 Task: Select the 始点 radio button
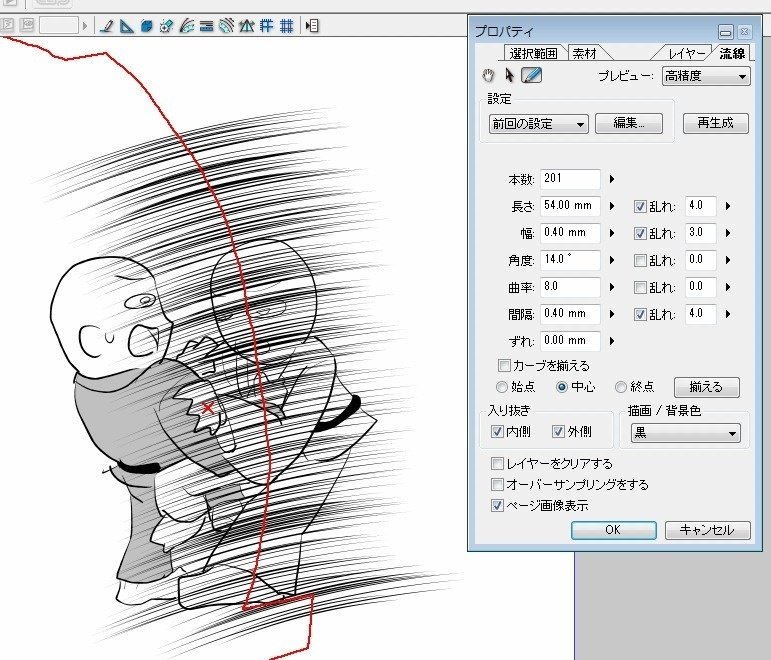pyautogui.click(x=502, y=388)
